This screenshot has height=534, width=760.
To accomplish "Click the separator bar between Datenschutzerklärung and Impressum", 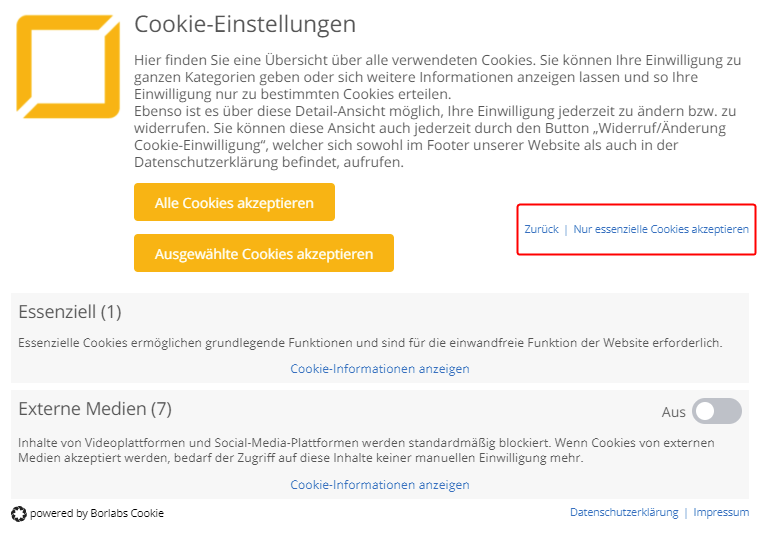I will (686, 513).
